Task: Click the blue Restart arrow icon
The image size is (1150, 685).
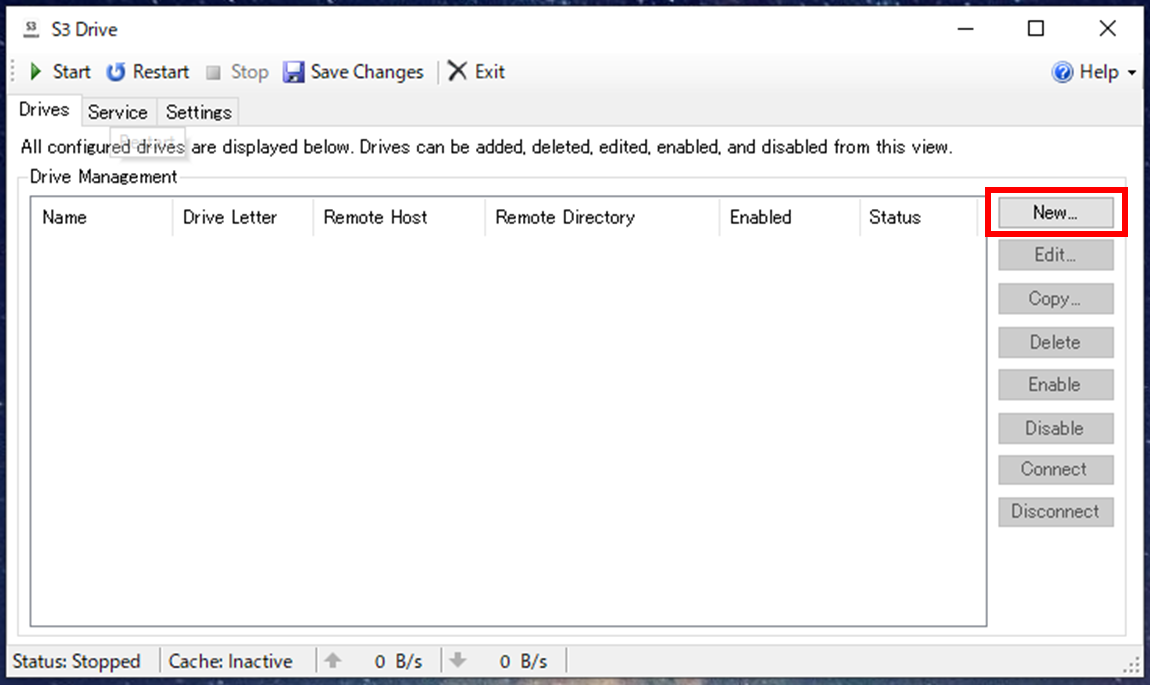Action: [x=116, y=72]
